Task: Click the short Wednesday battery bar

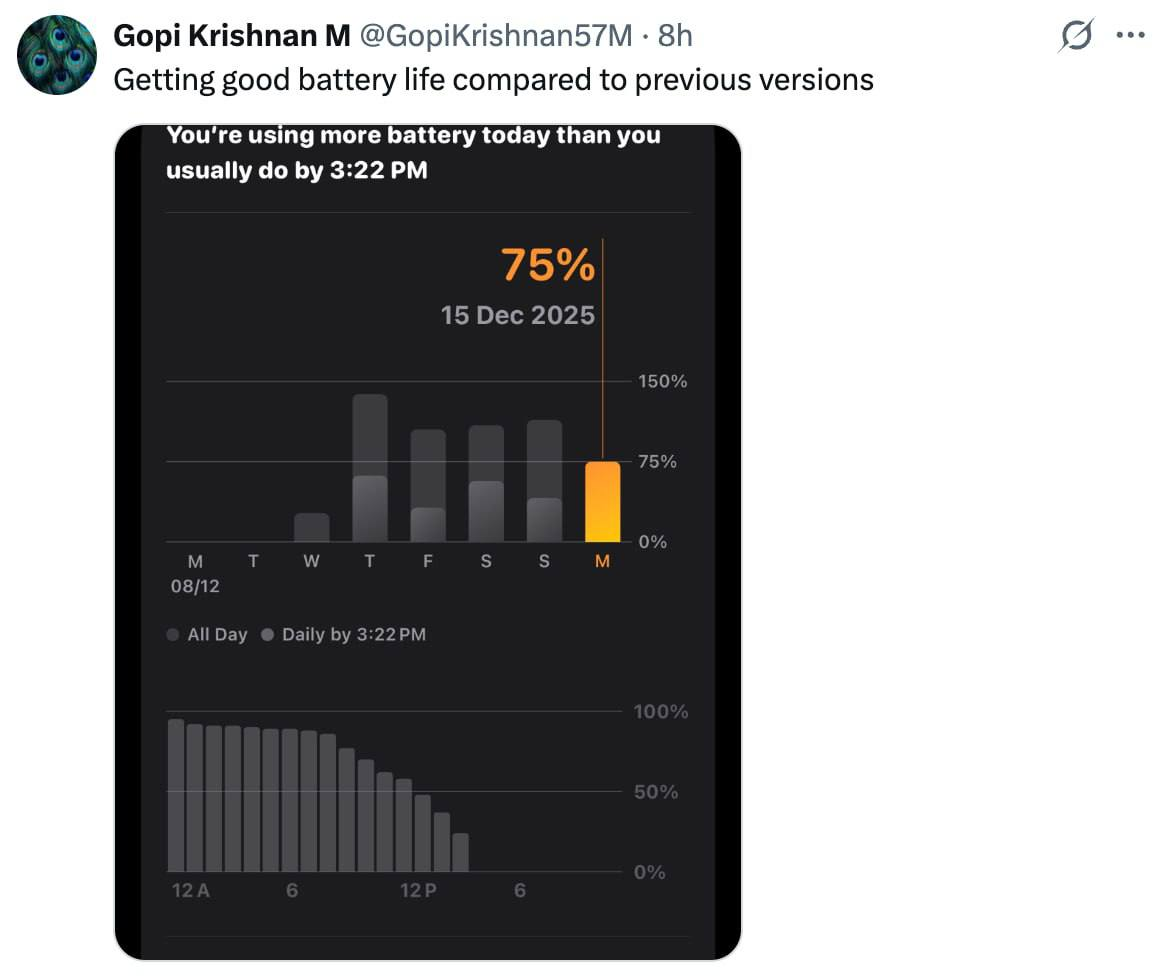Action: tap(312, 527)
